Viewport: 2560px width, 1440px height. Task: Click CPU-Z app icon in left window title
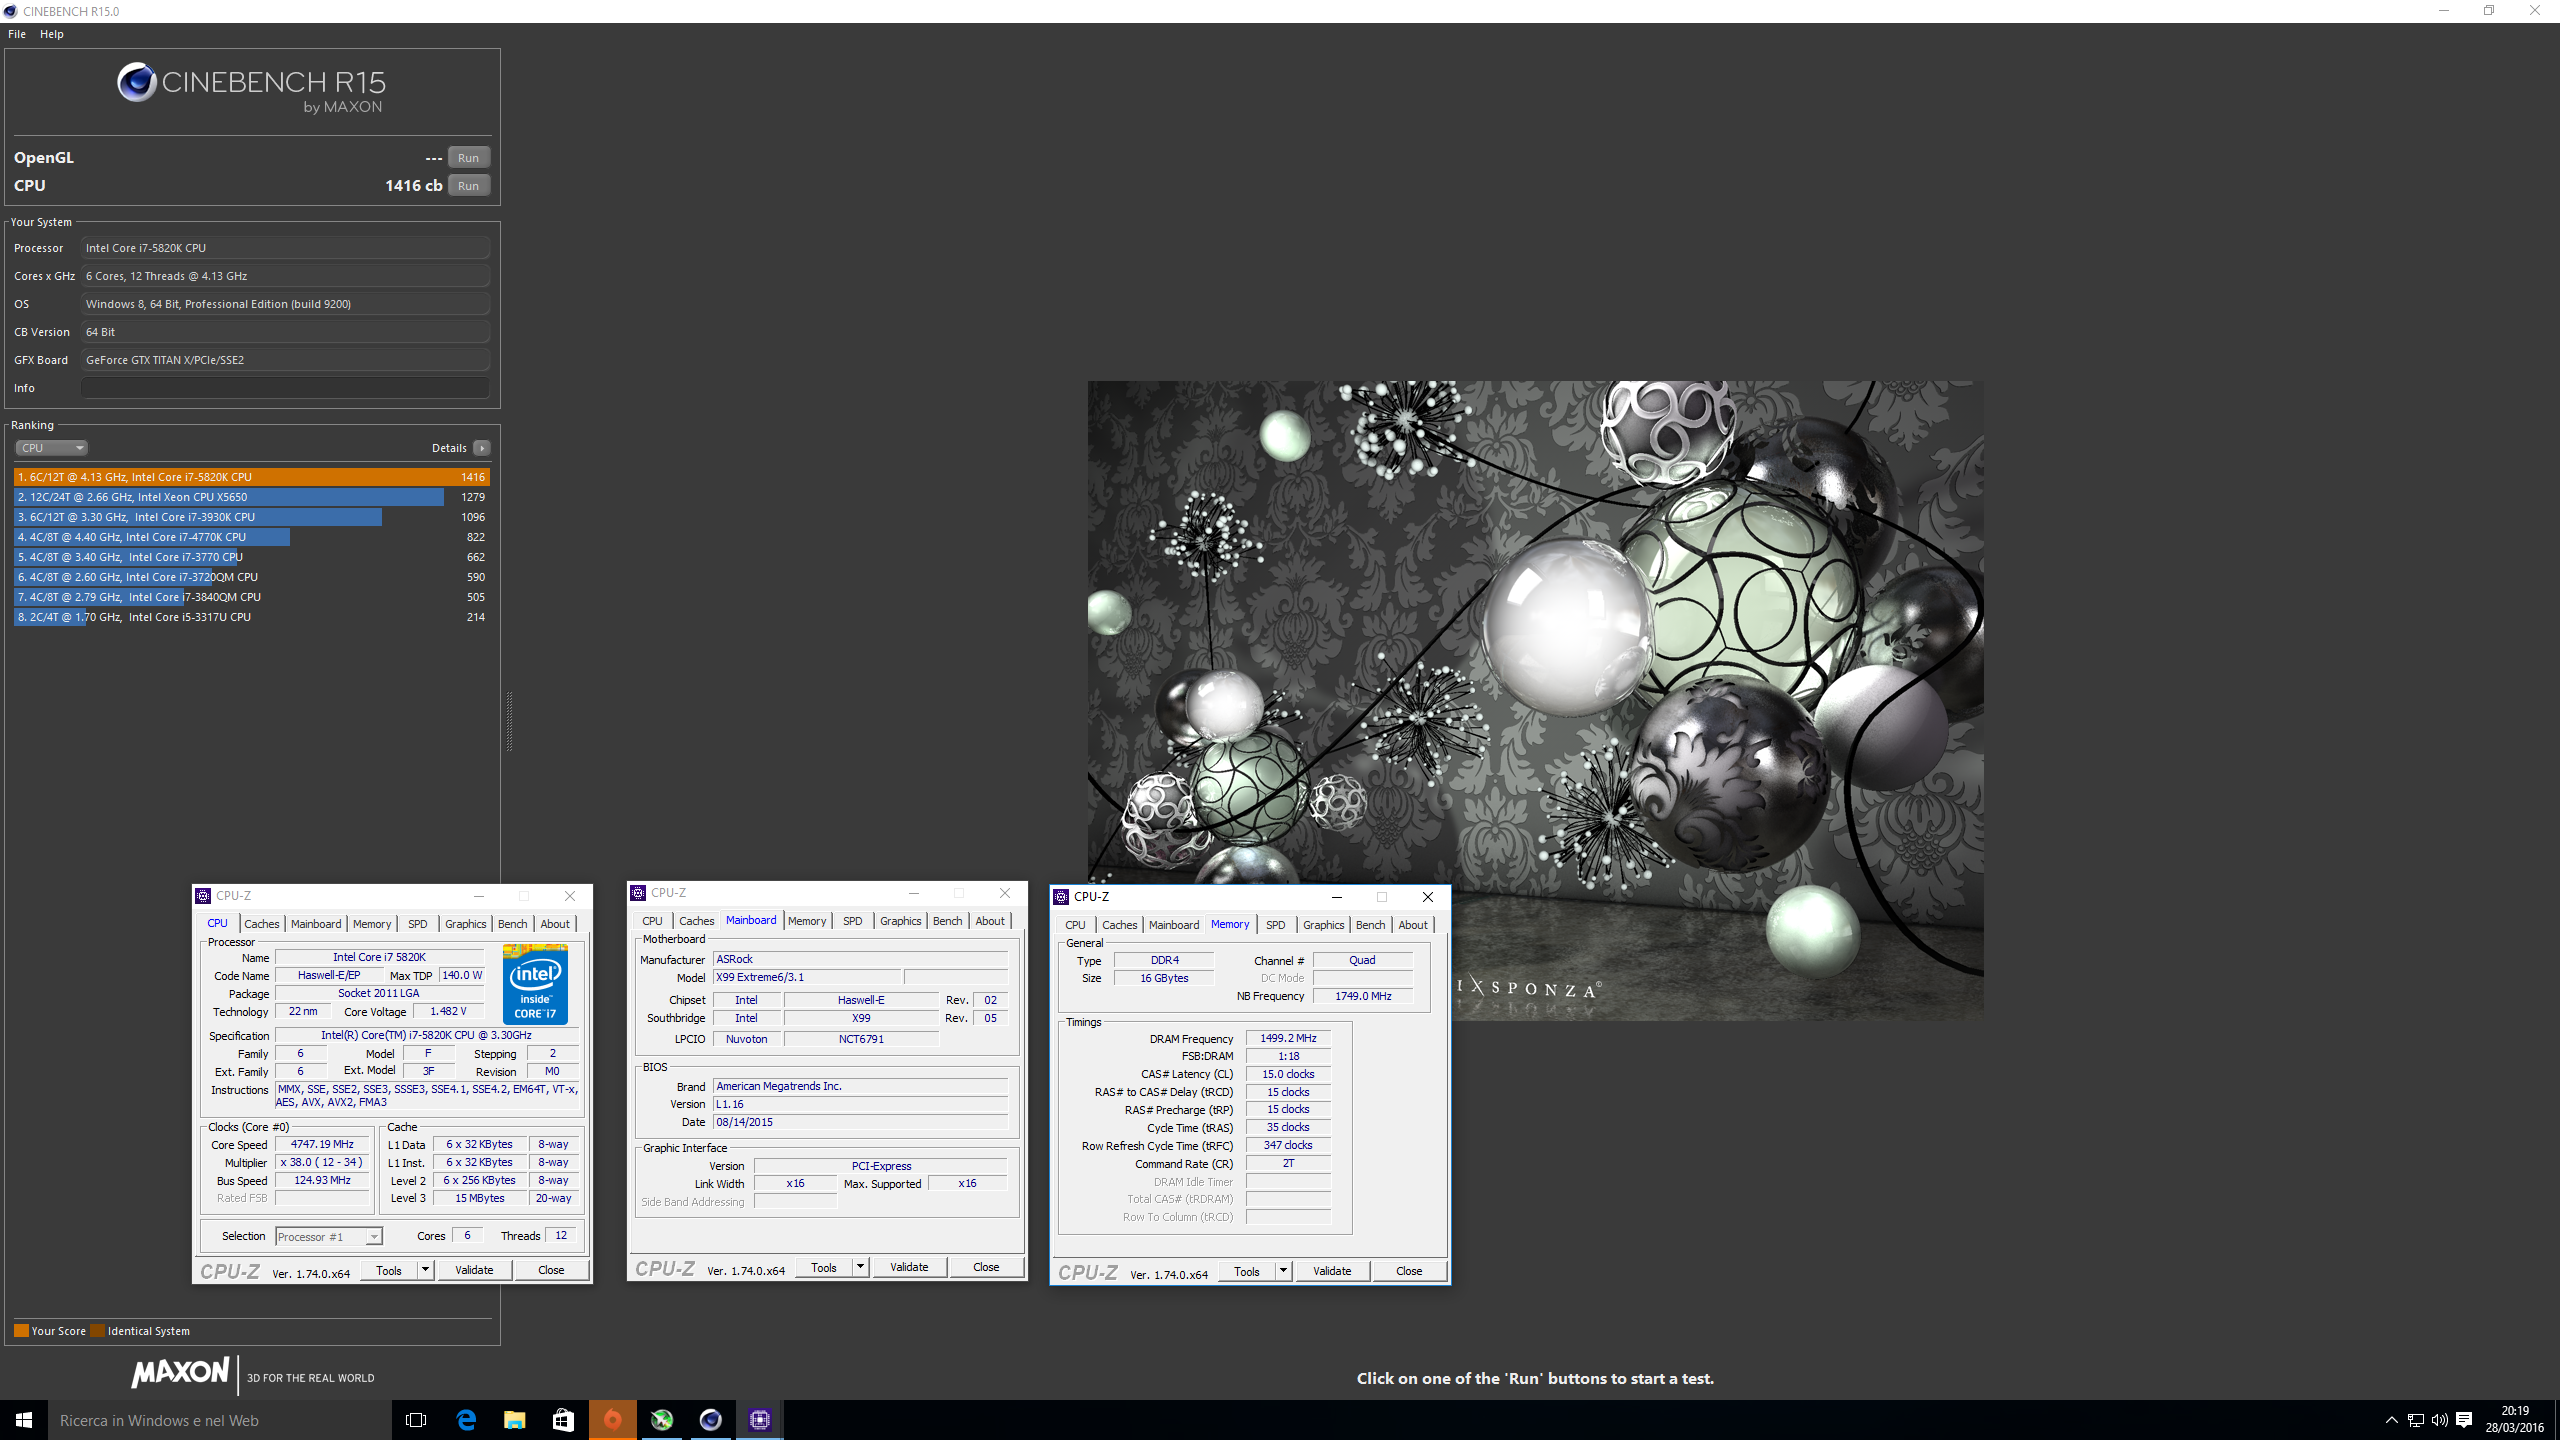click(x=203, y=896)
